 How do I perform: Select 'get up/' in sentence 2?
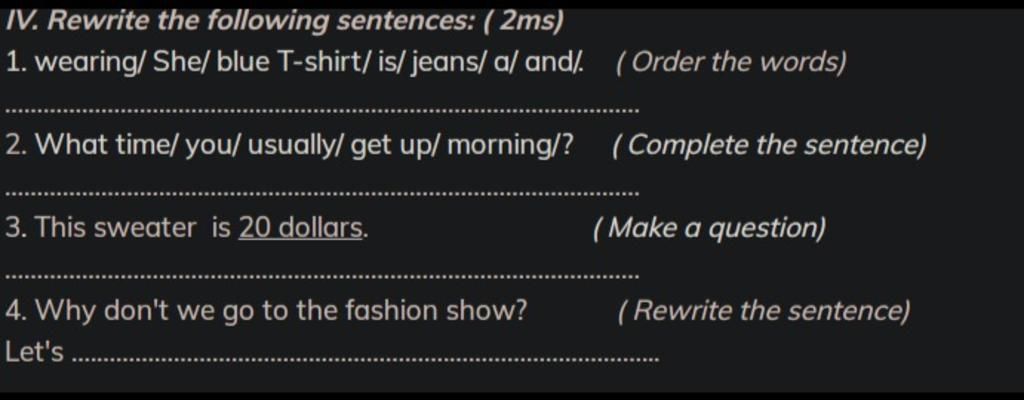coord(396,146)
